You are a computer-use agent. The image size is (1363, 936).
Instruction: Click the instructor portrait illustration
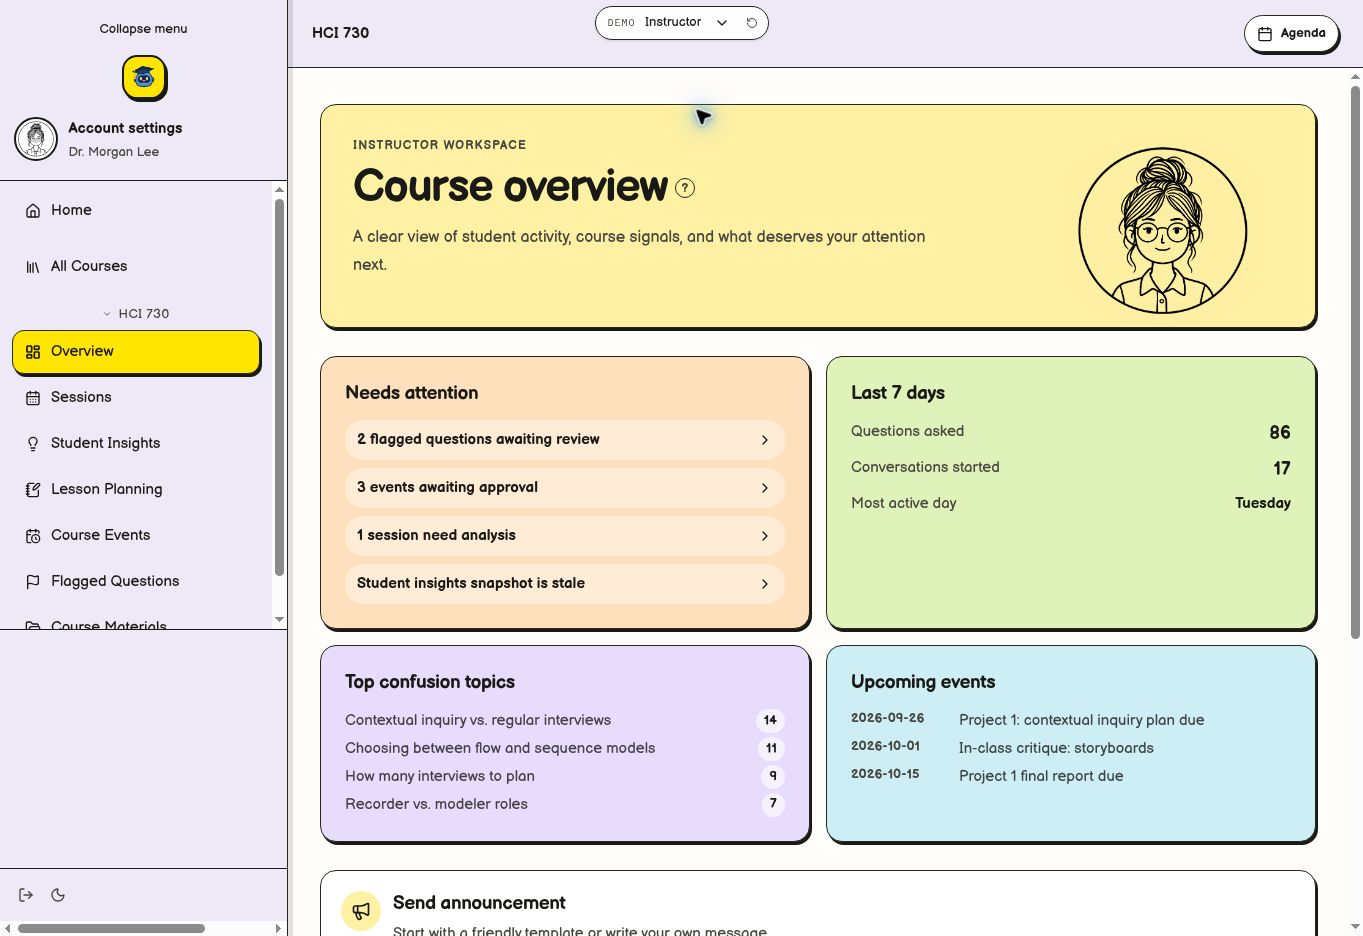point(1162,231)
